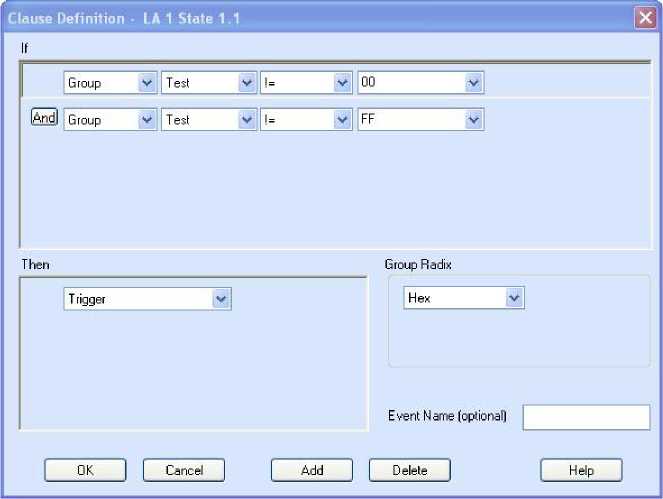Click the Delete button
This screenshot has width=663, height=499.
409,470
